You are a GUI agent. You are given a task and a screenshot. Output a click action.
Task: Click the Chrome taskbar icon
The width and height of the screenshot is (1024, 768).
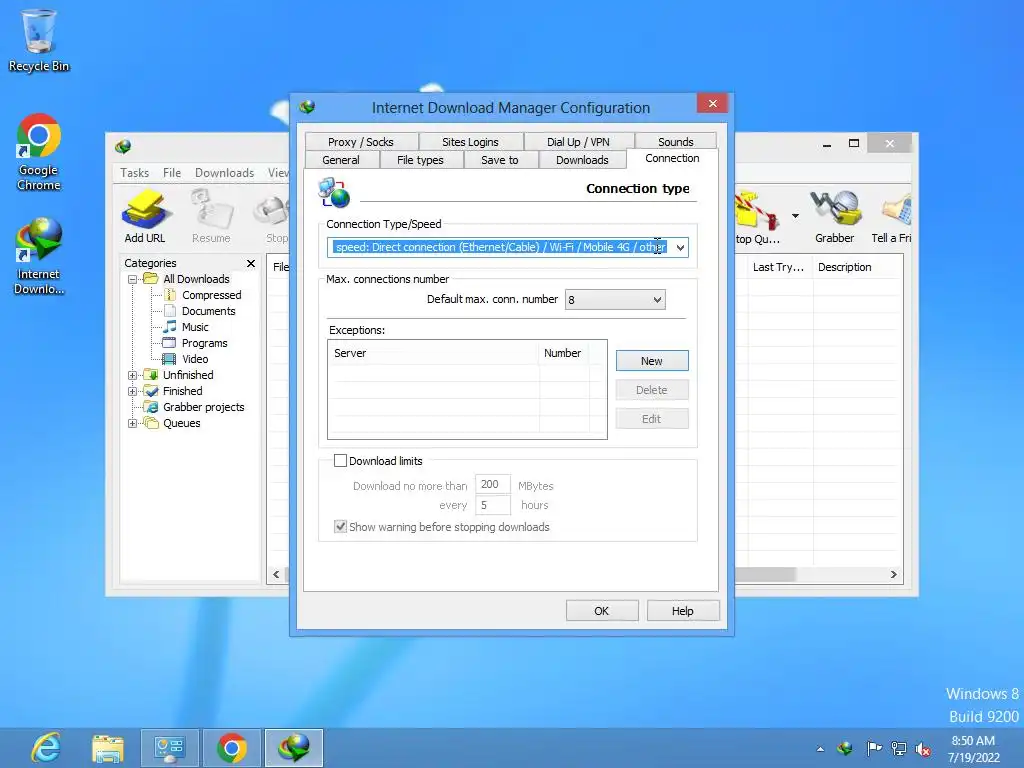(232, 748)
